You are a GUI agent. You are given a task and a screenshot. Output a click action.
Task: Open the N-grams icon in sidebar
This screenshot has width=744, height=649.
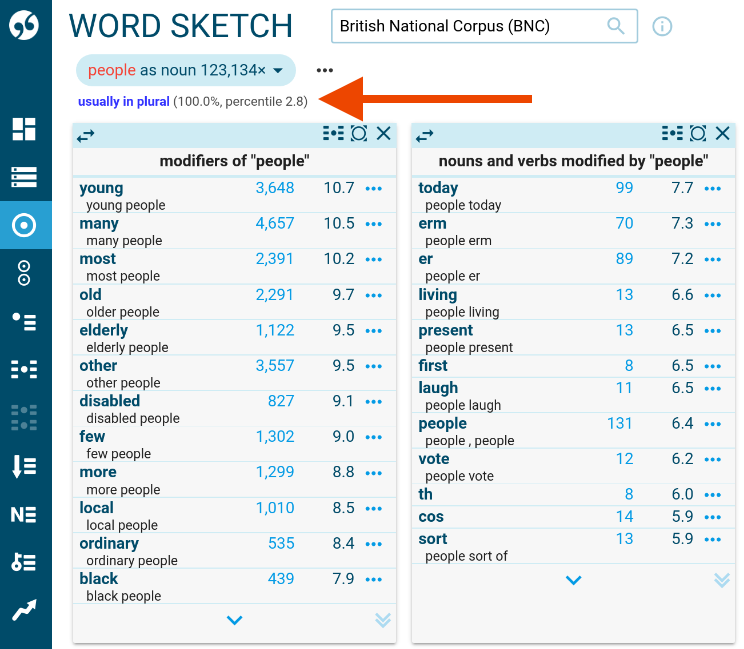[25, 514]
